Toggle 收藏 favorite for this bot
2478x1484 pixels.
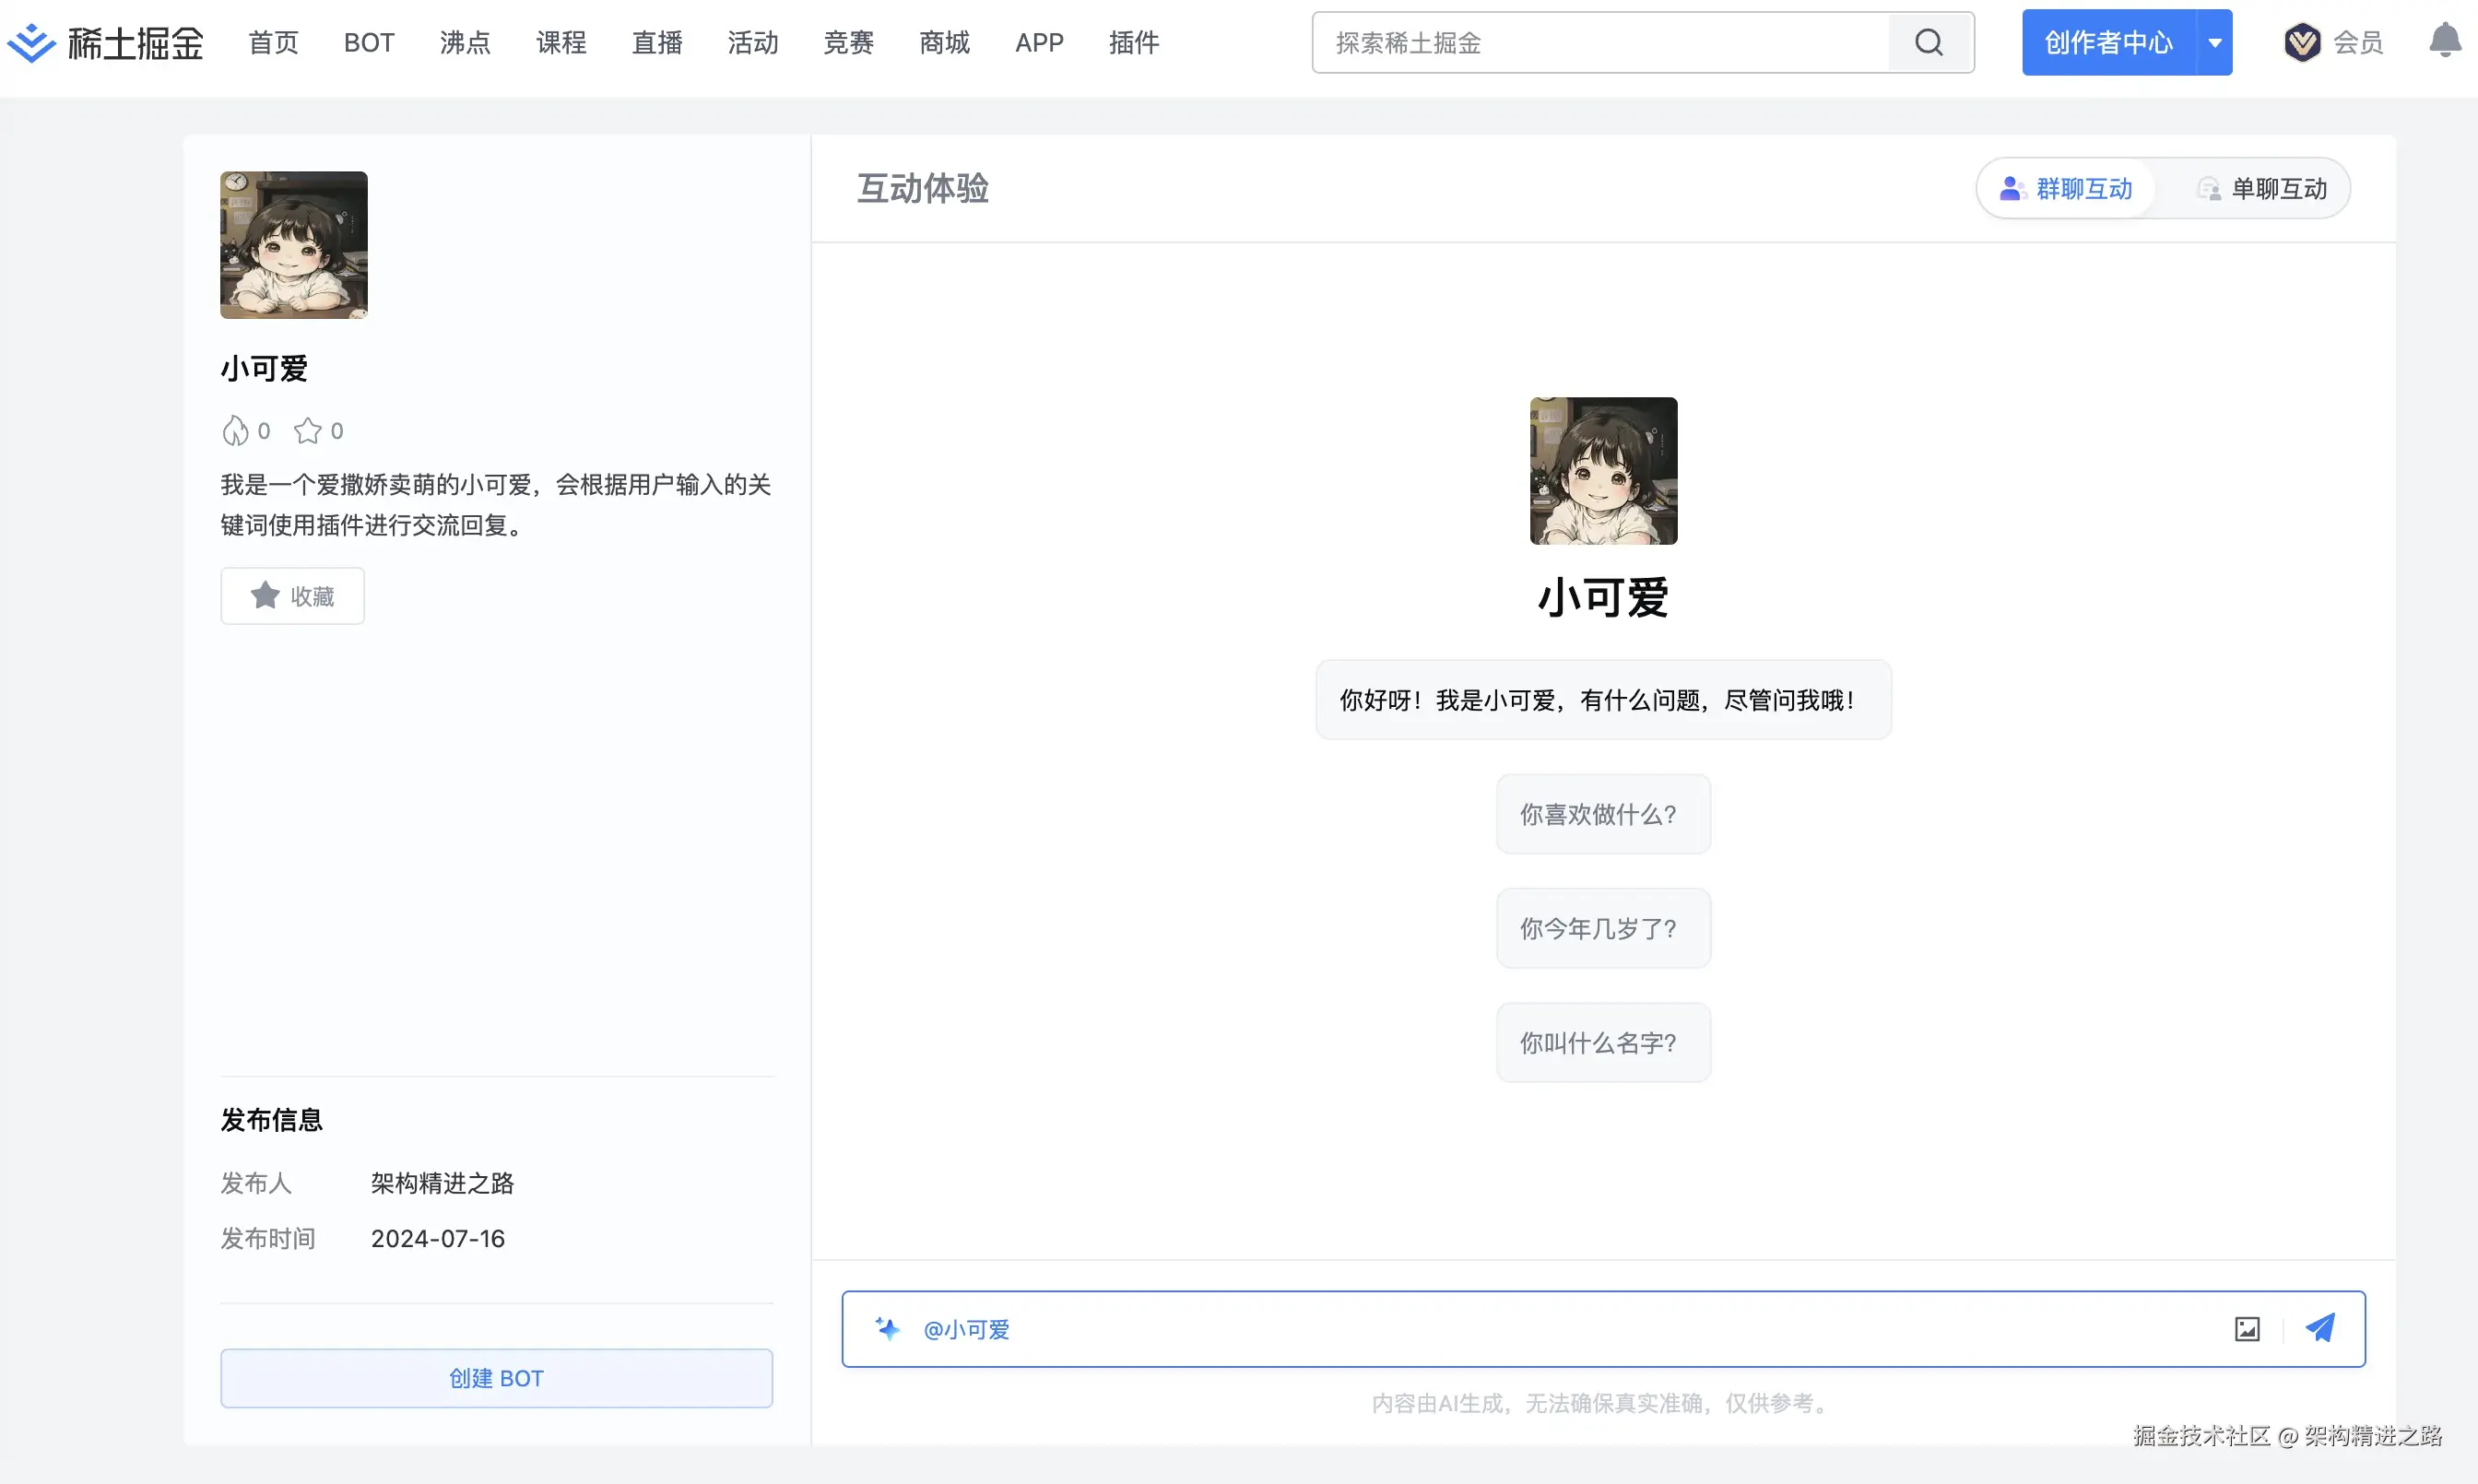[x=292, y=596]
